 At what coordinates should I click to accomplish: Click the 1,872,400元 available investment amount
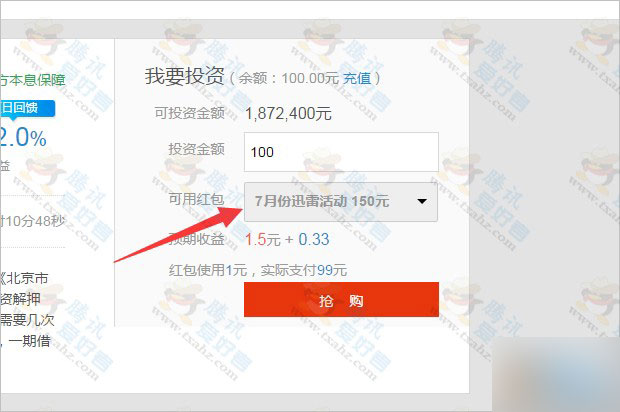[x=288, y=114]
